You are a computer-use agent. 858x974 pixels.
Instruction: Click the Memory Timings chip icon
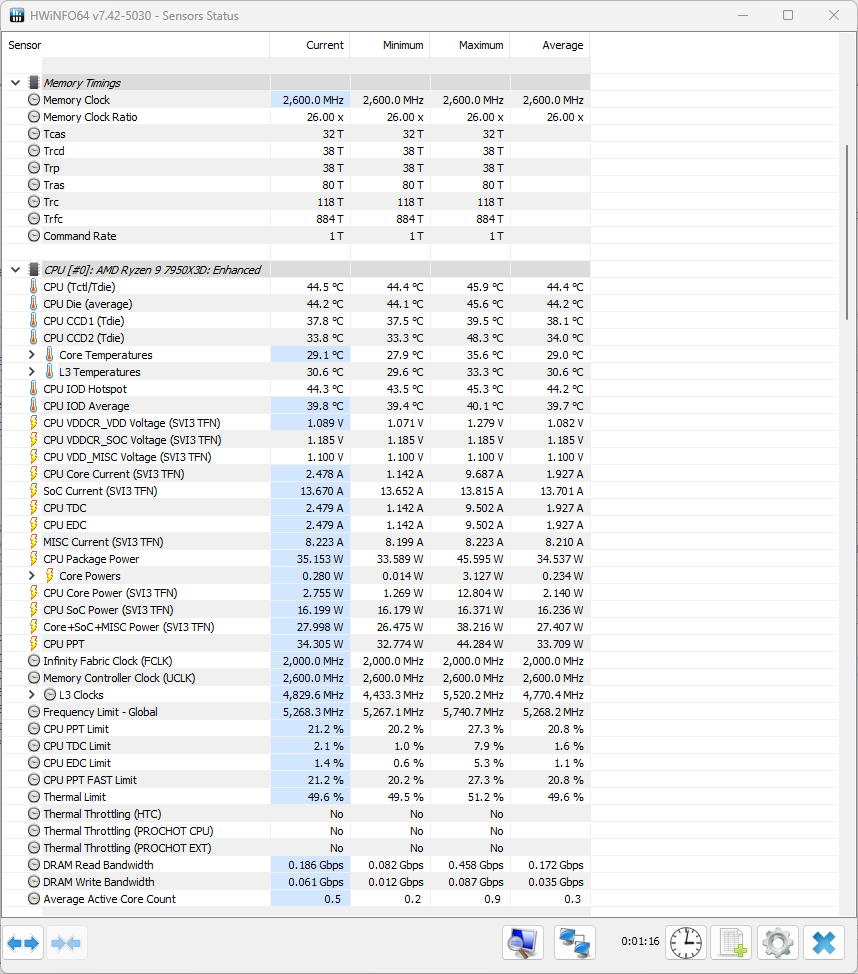(x=34, y=83)
